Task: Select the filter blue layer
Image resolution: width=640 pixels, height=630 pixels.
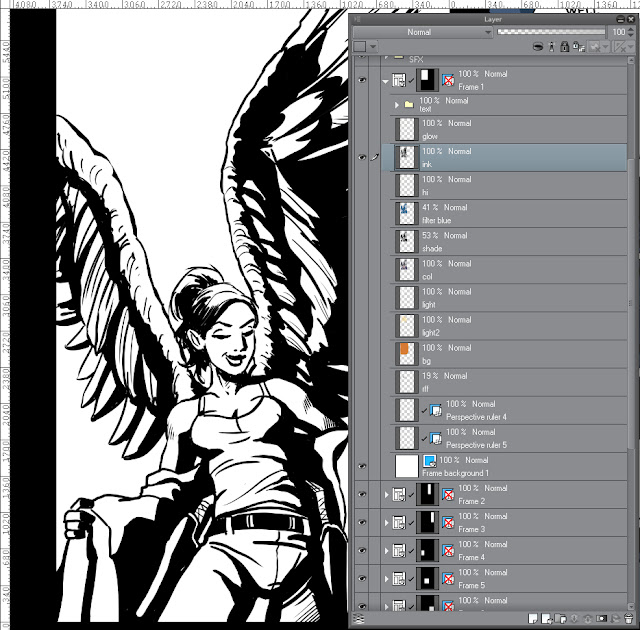Action: 508,214
